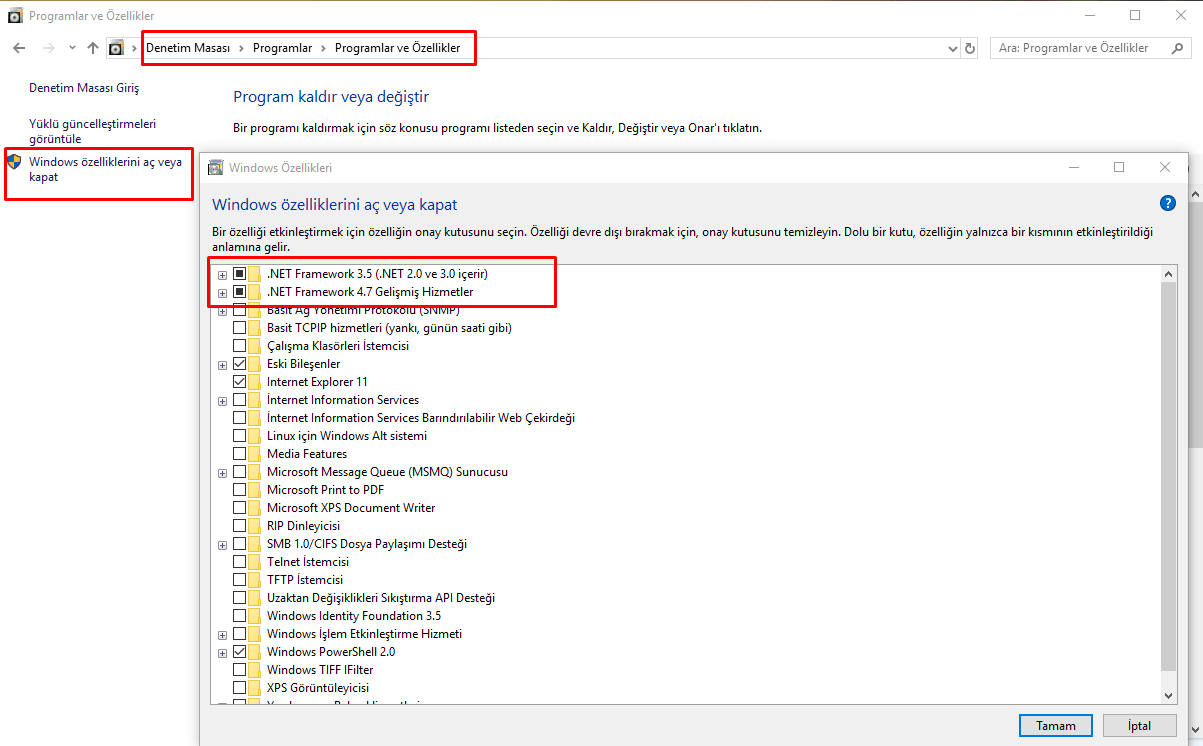
Task: Click the search magnifier icon
Action: tap(1175, 48)
